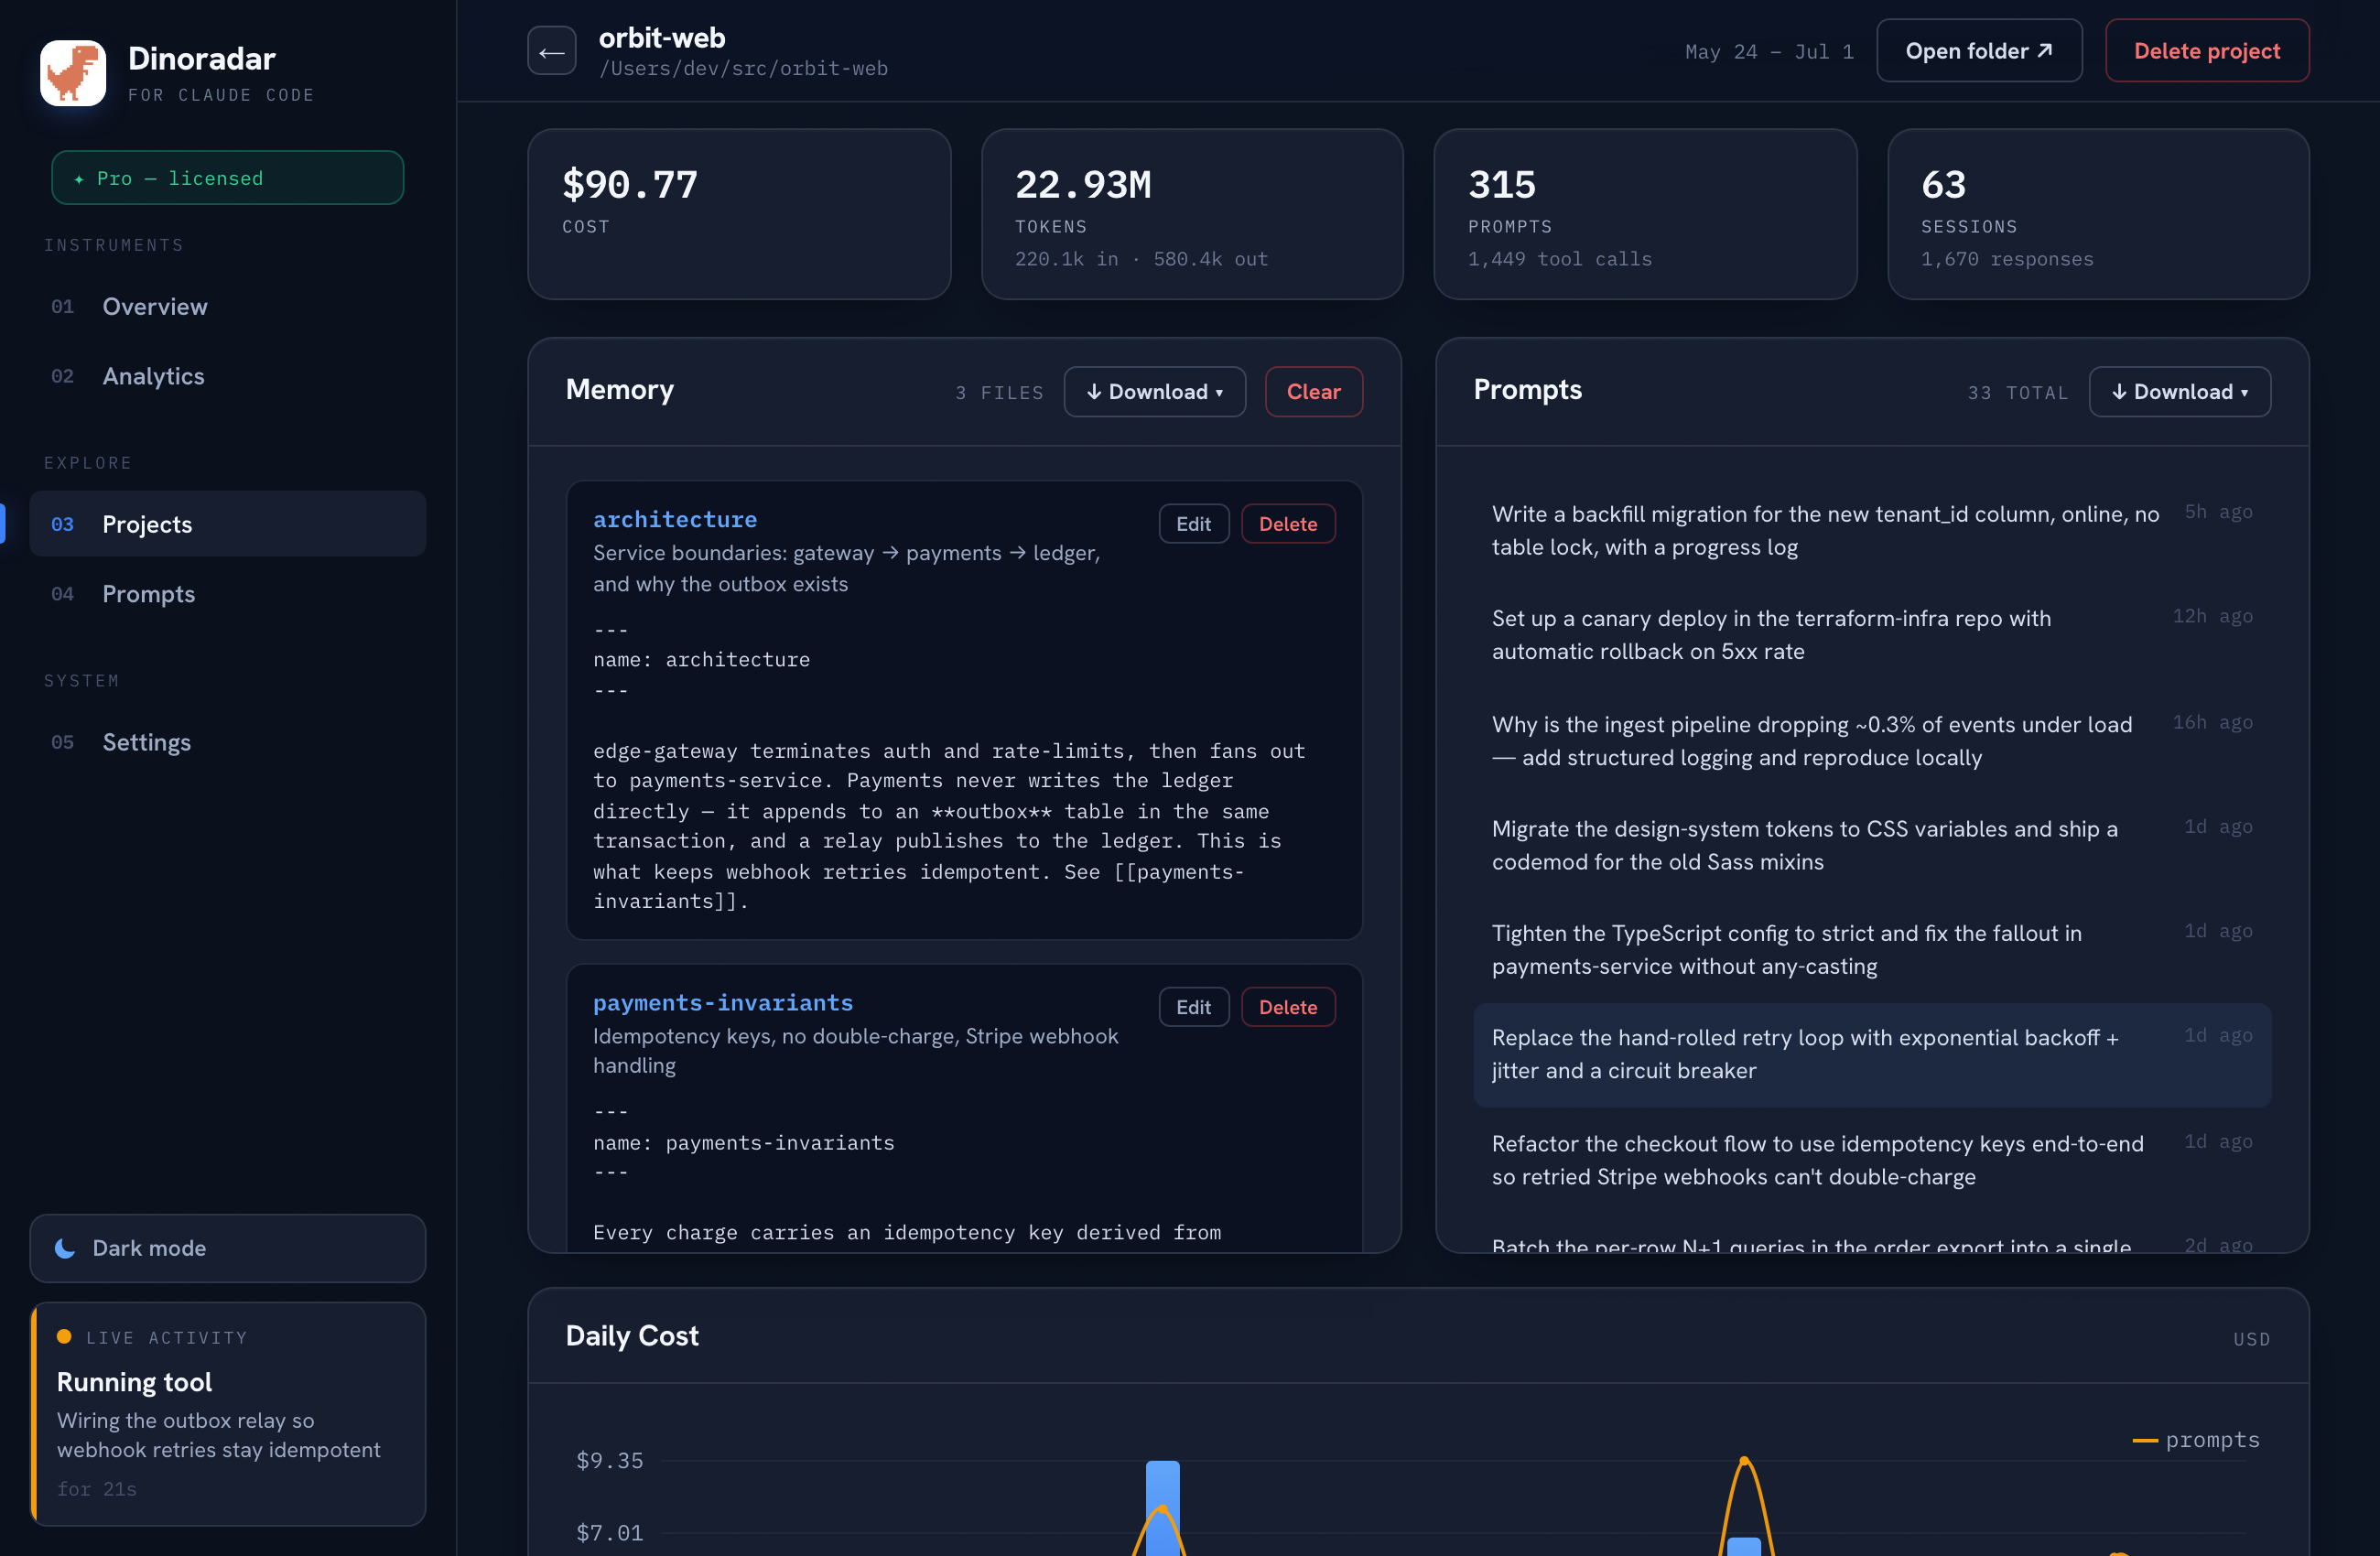
Task: Click the $9.35 axis label
Action: 609,1460
